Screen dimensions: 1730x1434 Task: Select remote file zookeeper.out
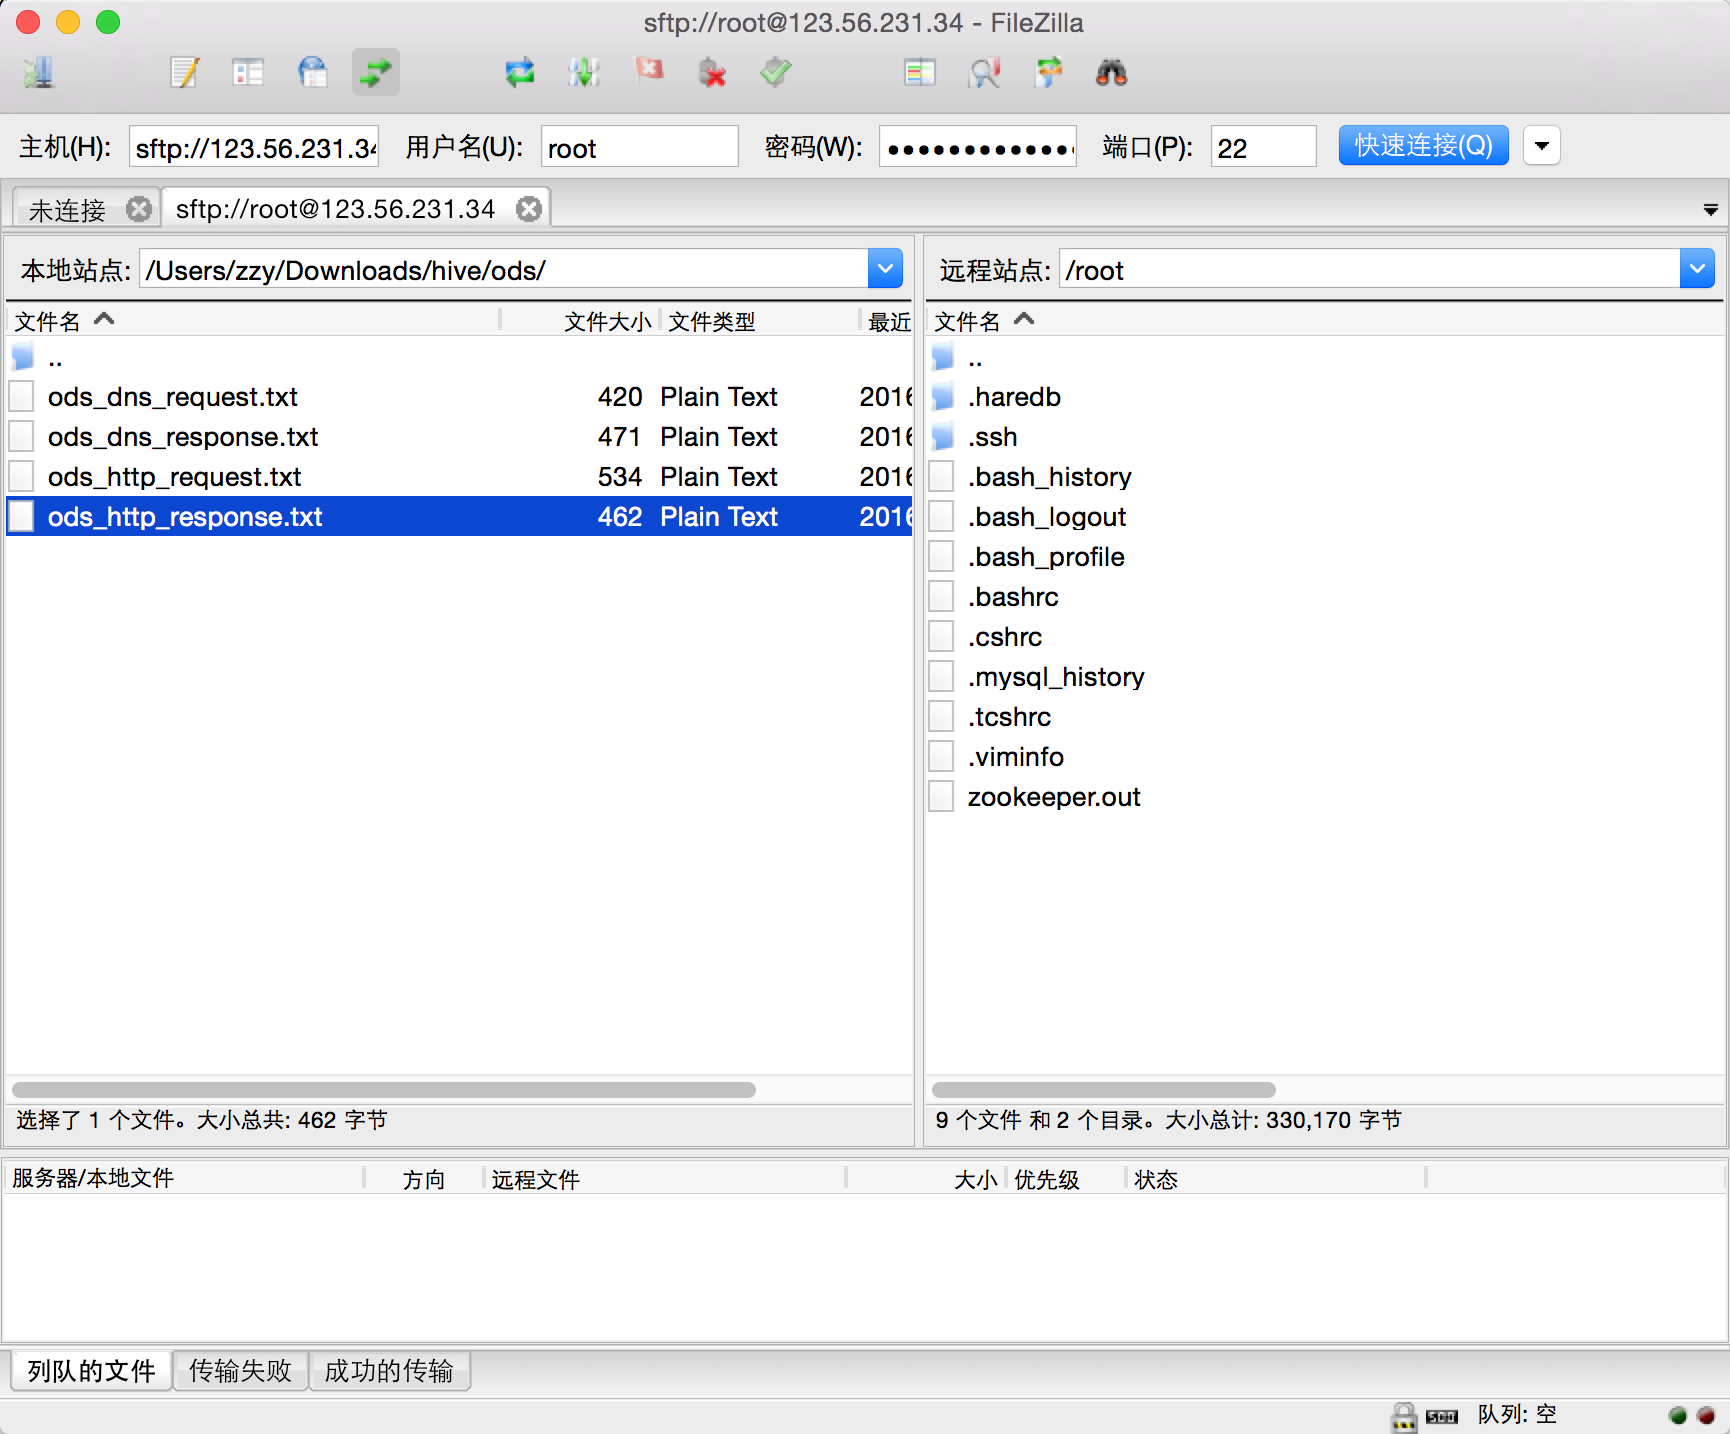point(1324,797)
